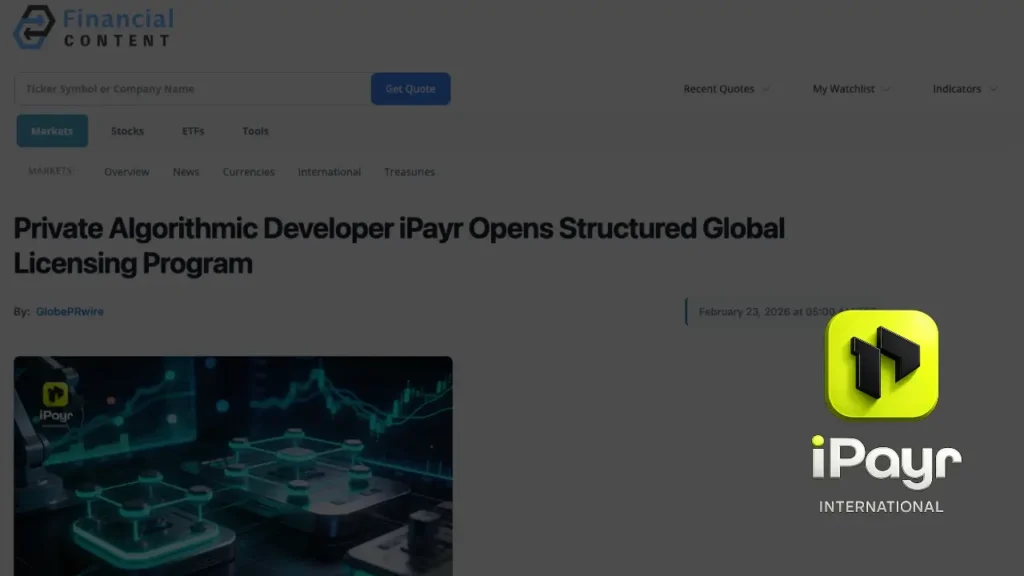Select Currencies from the Markets navigation

248,172
